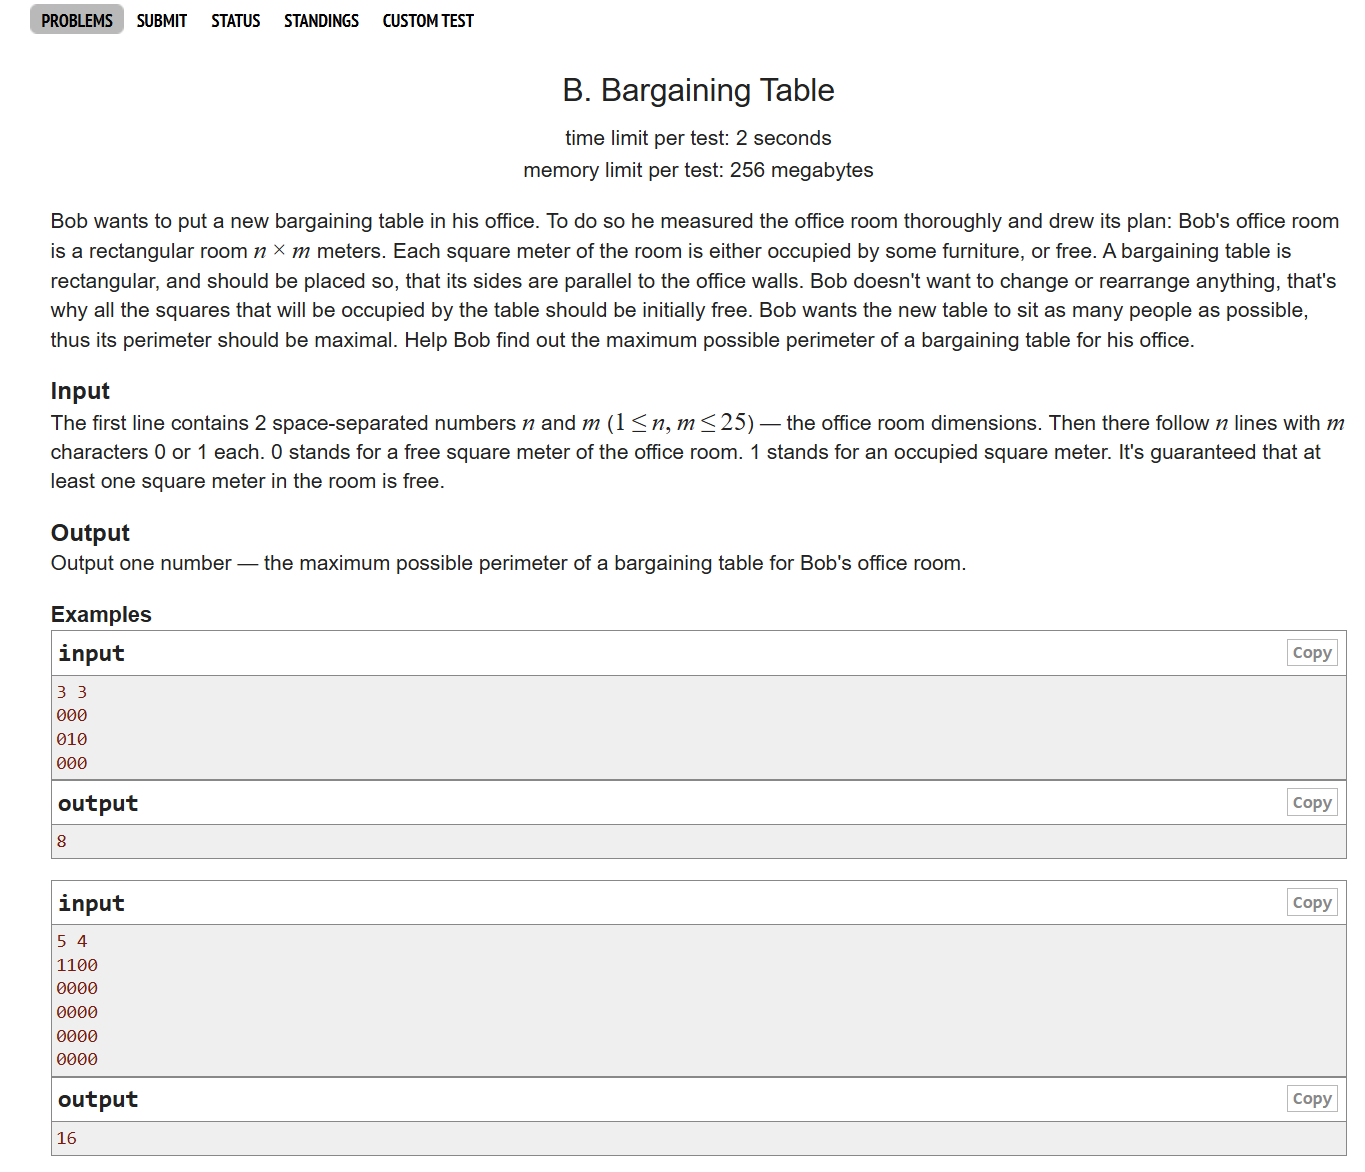This screenshot has width=1365, height=1172.
Task: Open the CUSTOM TEST tab
Action: [428, 20]
